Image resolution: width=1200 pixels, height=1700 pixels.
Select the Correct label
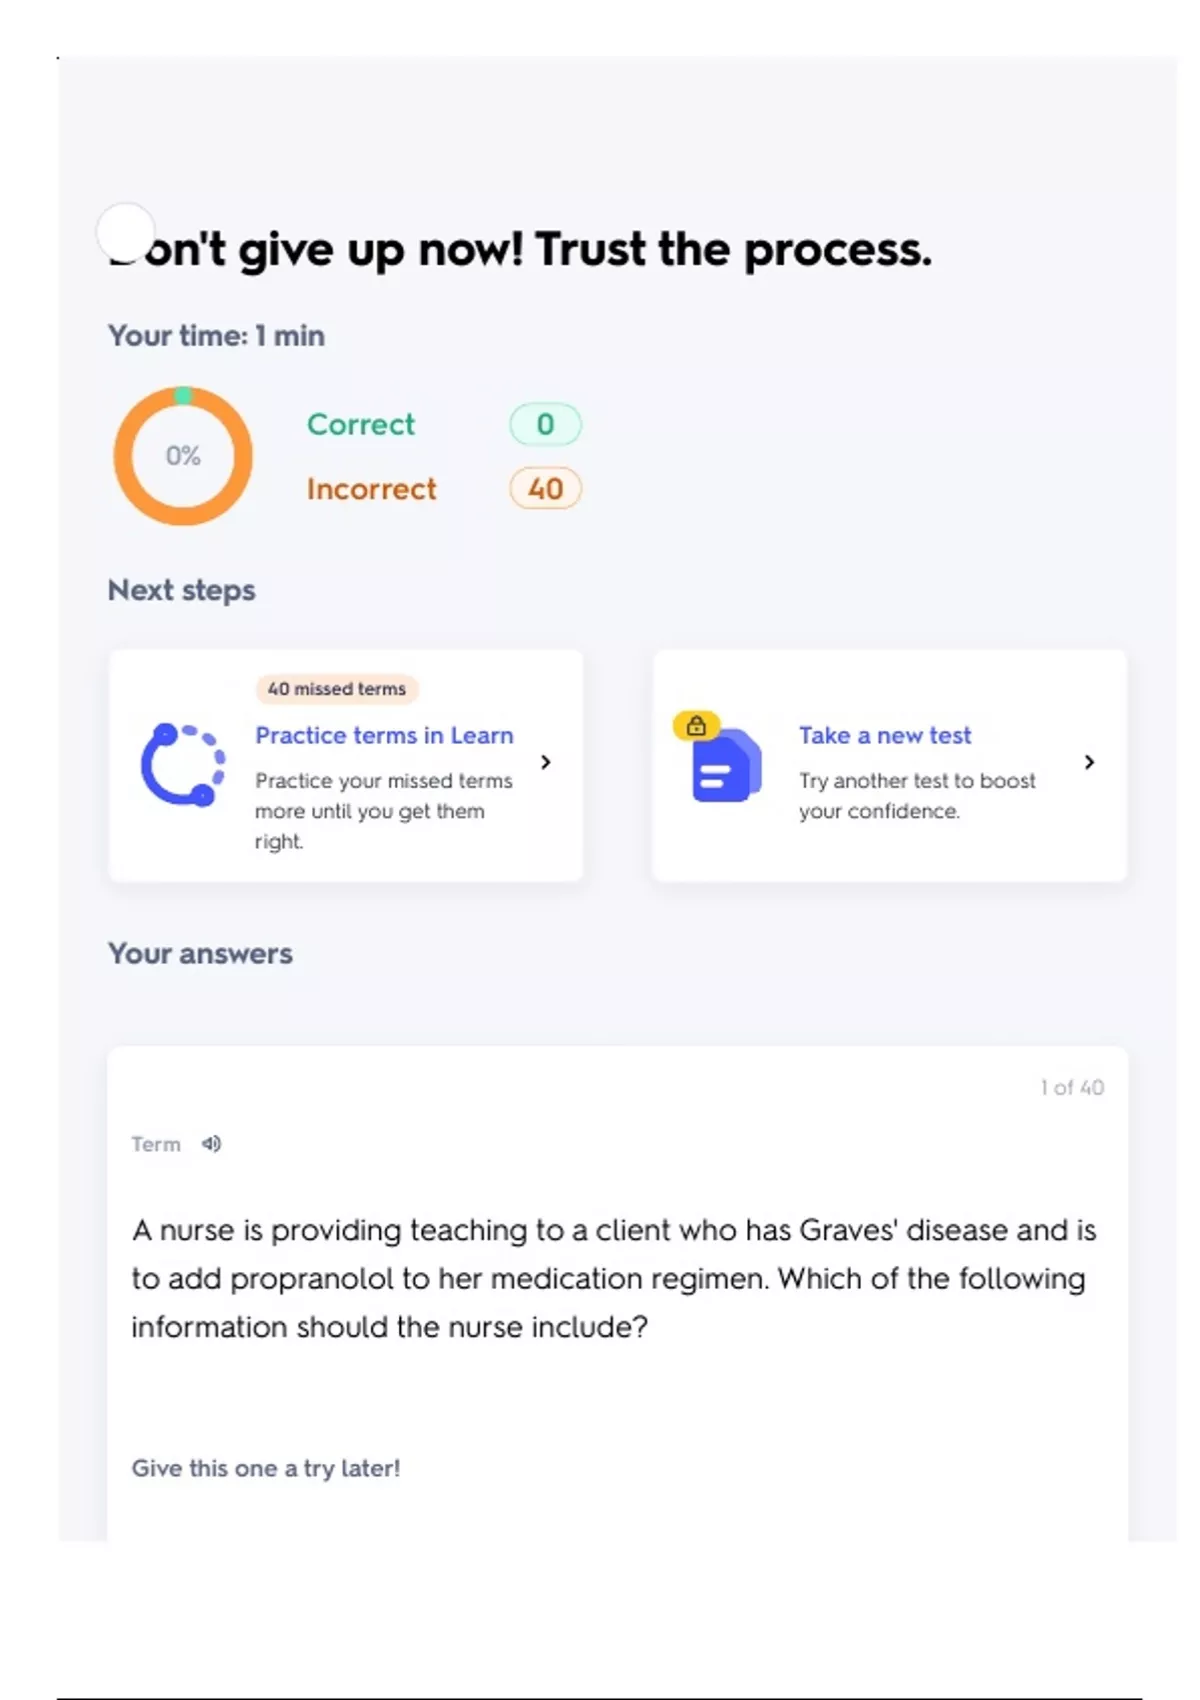point(360,424)
